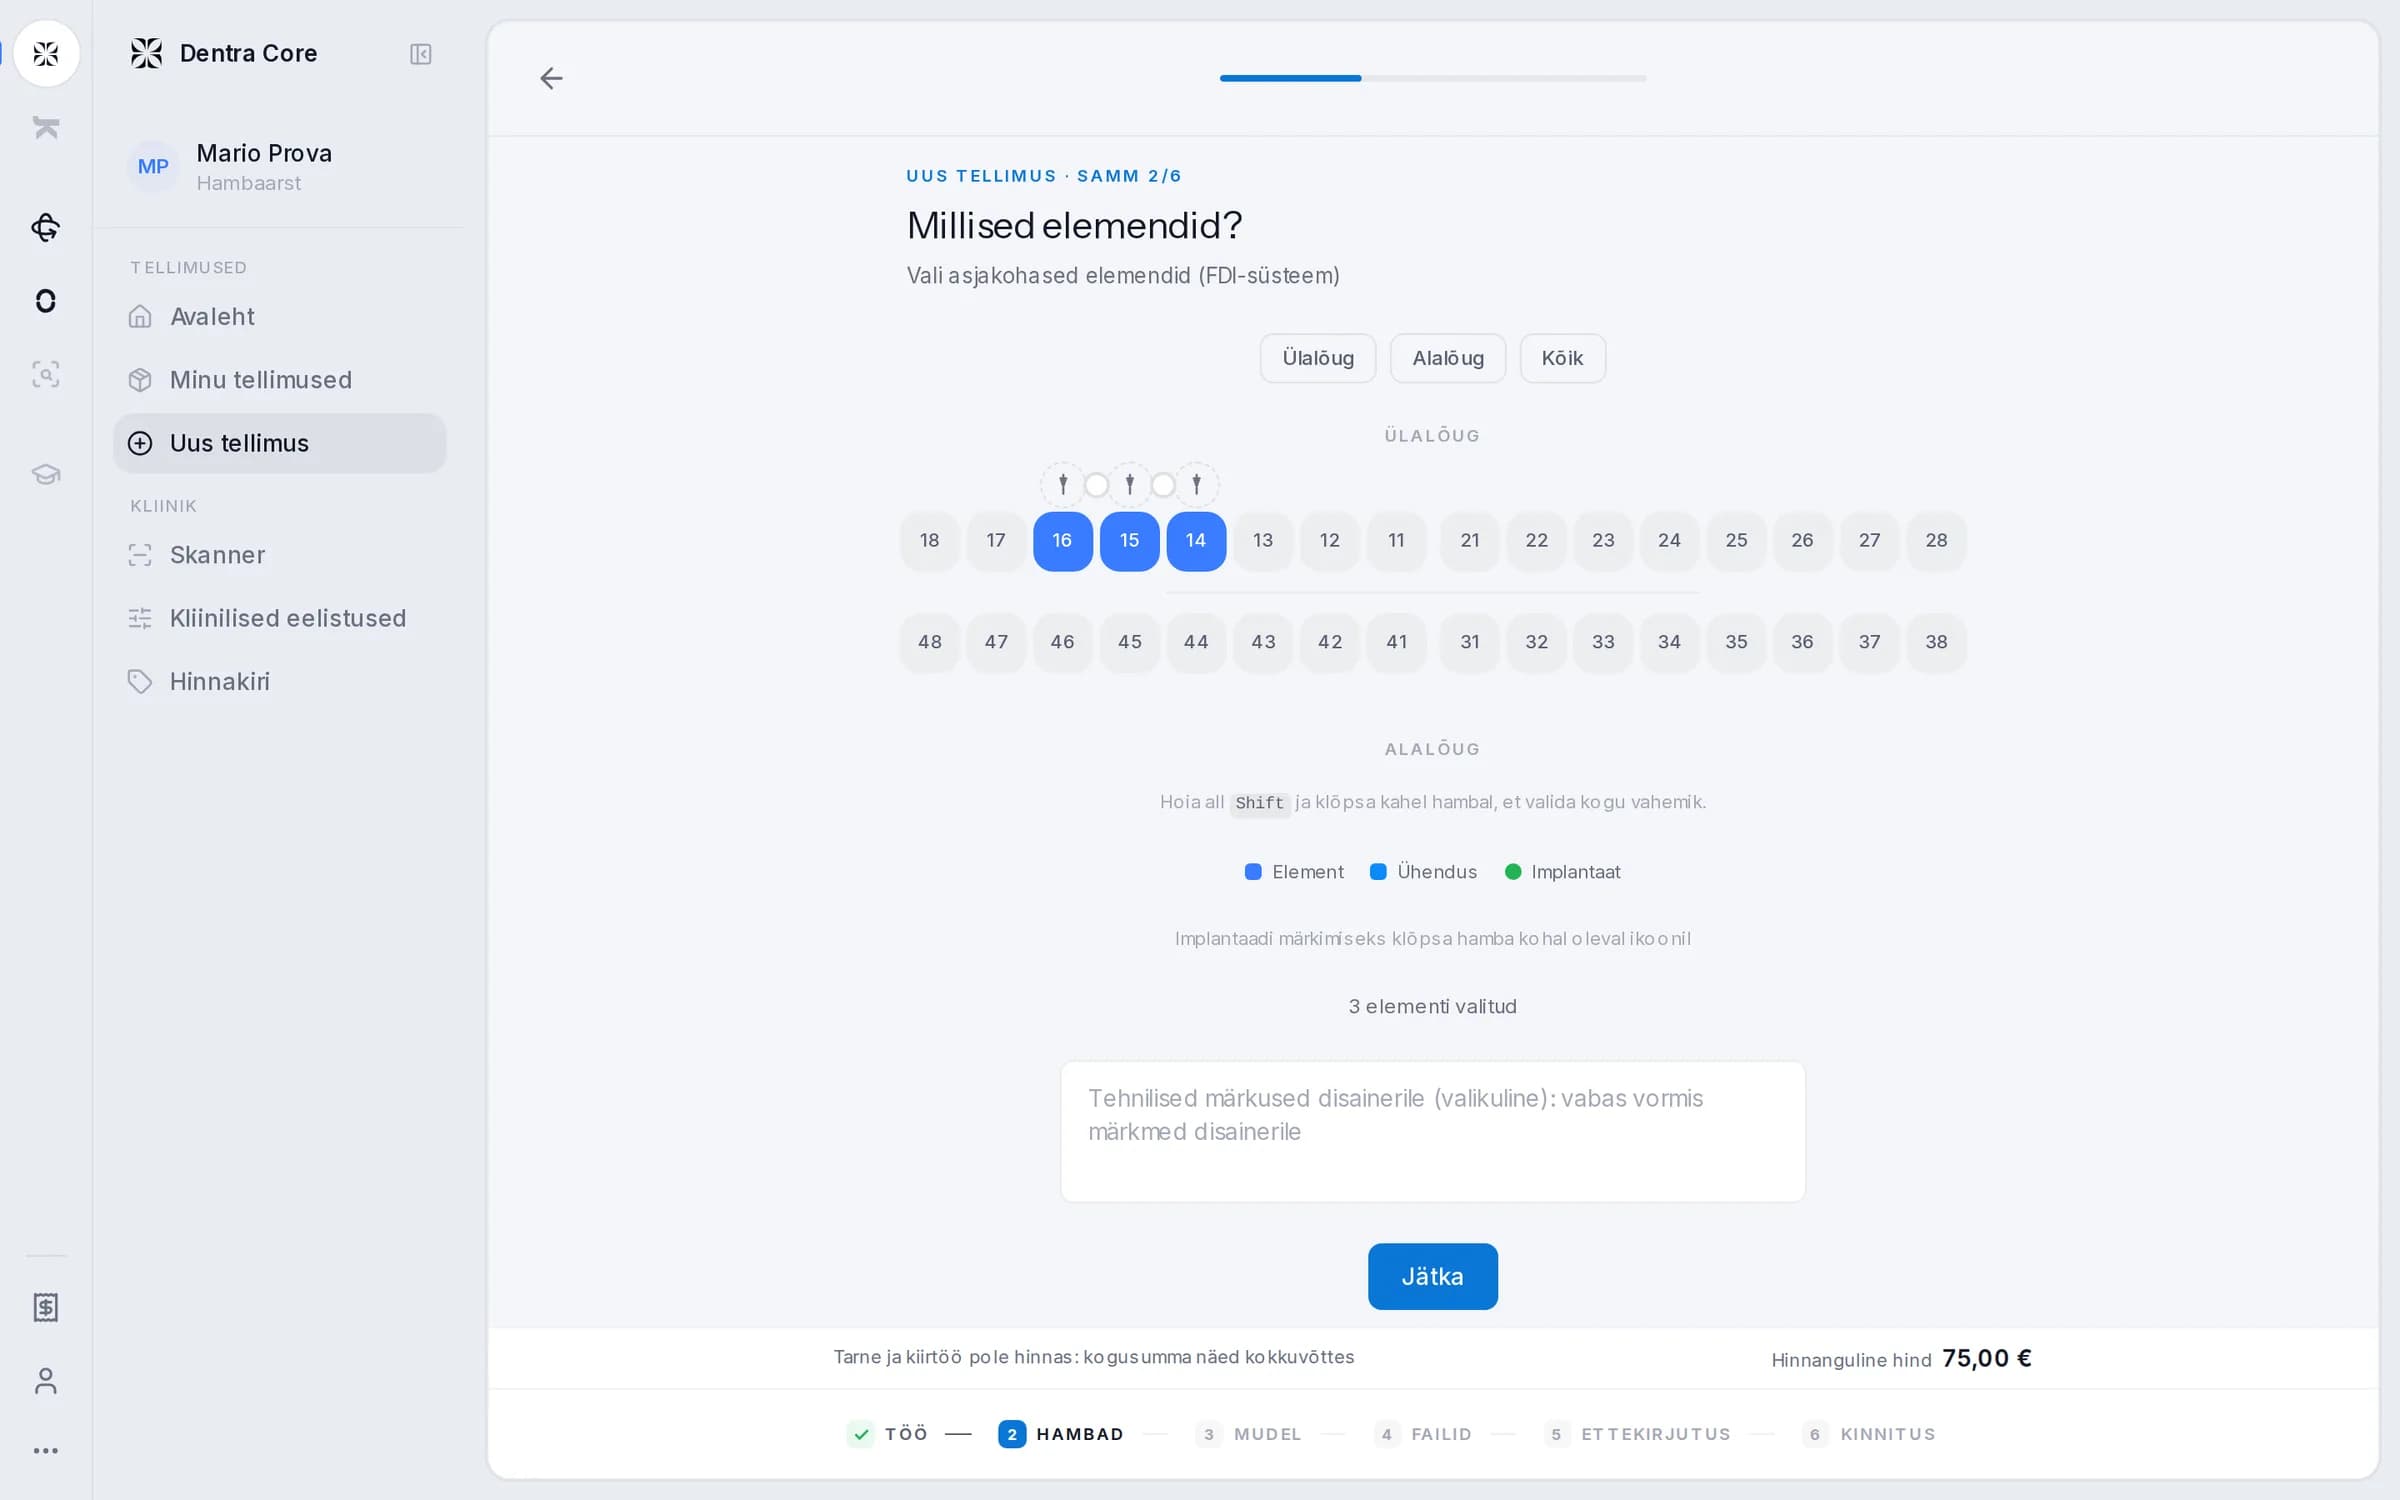This screenshot has width=2400, height=1500.
Task: Click the back arrow above the form
Action: coord(551,78)
